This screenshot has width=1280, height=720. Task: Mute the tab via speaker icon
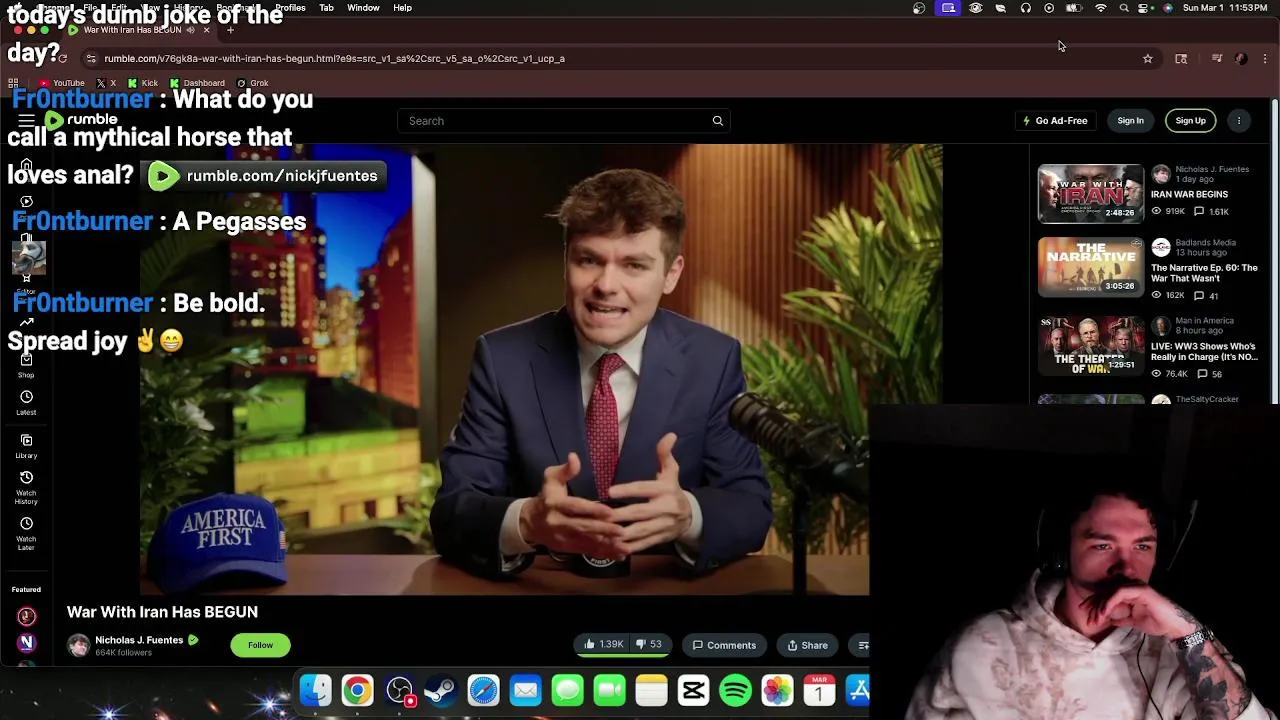coord(190,30)
